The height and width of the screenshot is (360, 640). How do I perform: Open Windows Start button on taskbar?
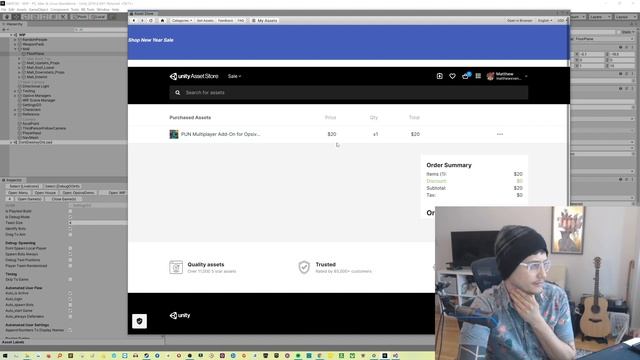5,356
